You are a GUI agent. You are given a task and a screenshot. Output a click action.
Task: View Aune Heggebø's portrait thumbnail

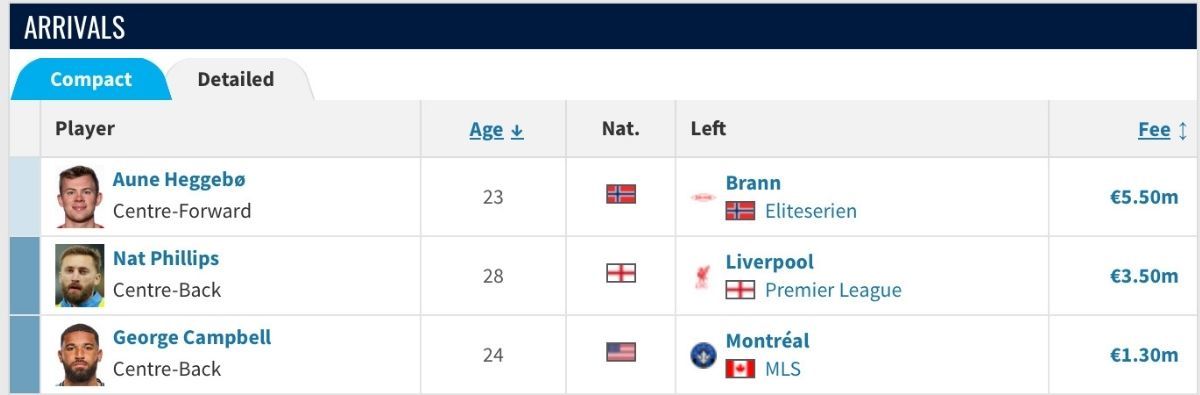[x=80, y=197]
